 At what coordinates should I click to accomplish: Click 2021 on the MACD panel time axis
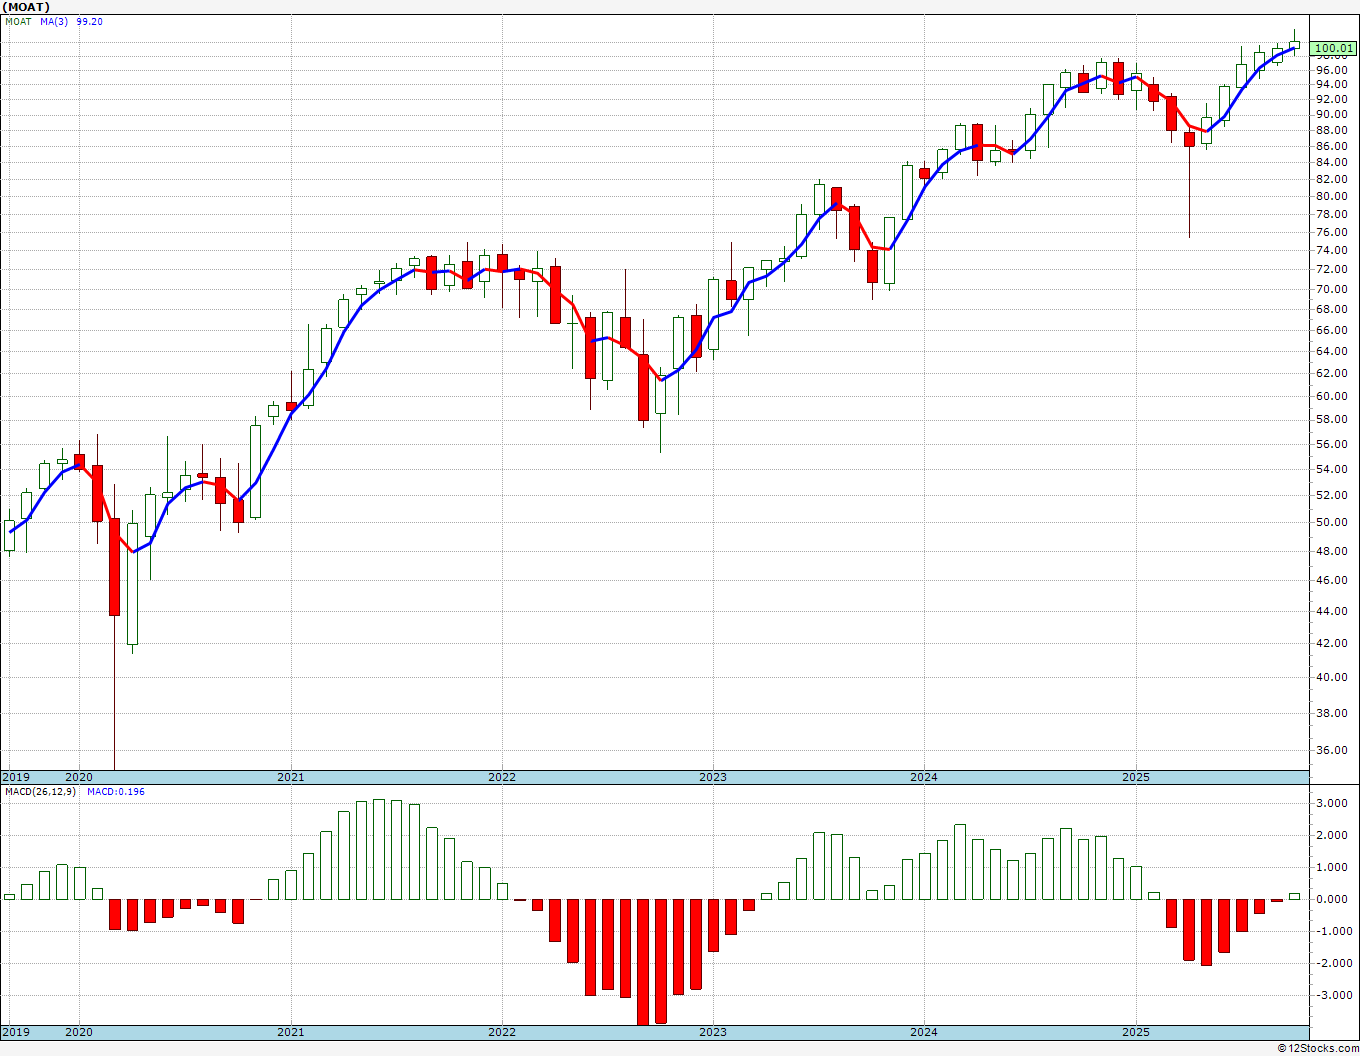291,1032
